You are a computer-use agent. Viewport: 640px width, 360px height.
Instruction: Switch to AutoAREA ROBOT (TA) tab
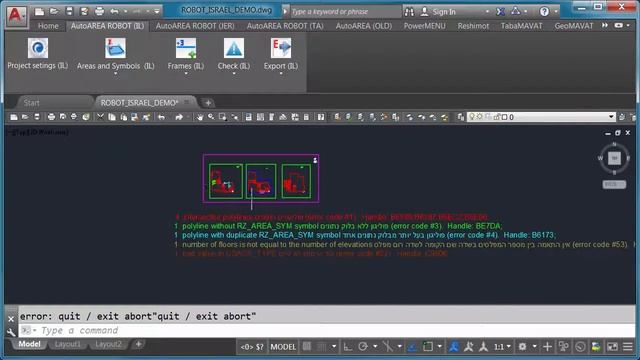pyautogui.click(x=285, y=26)
